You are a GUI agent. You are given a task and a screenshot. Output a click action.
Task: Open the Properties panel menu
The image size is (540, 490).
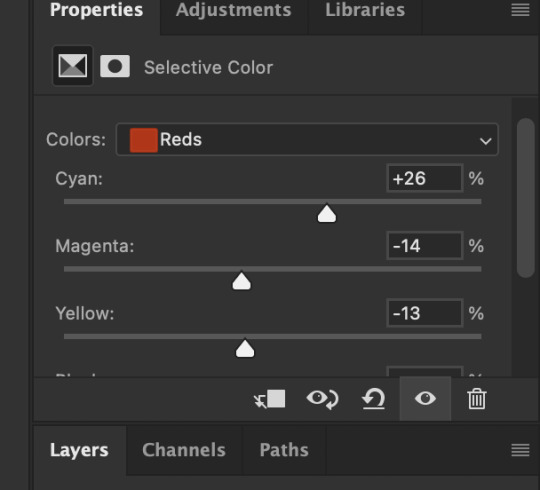tap(520, 10)
